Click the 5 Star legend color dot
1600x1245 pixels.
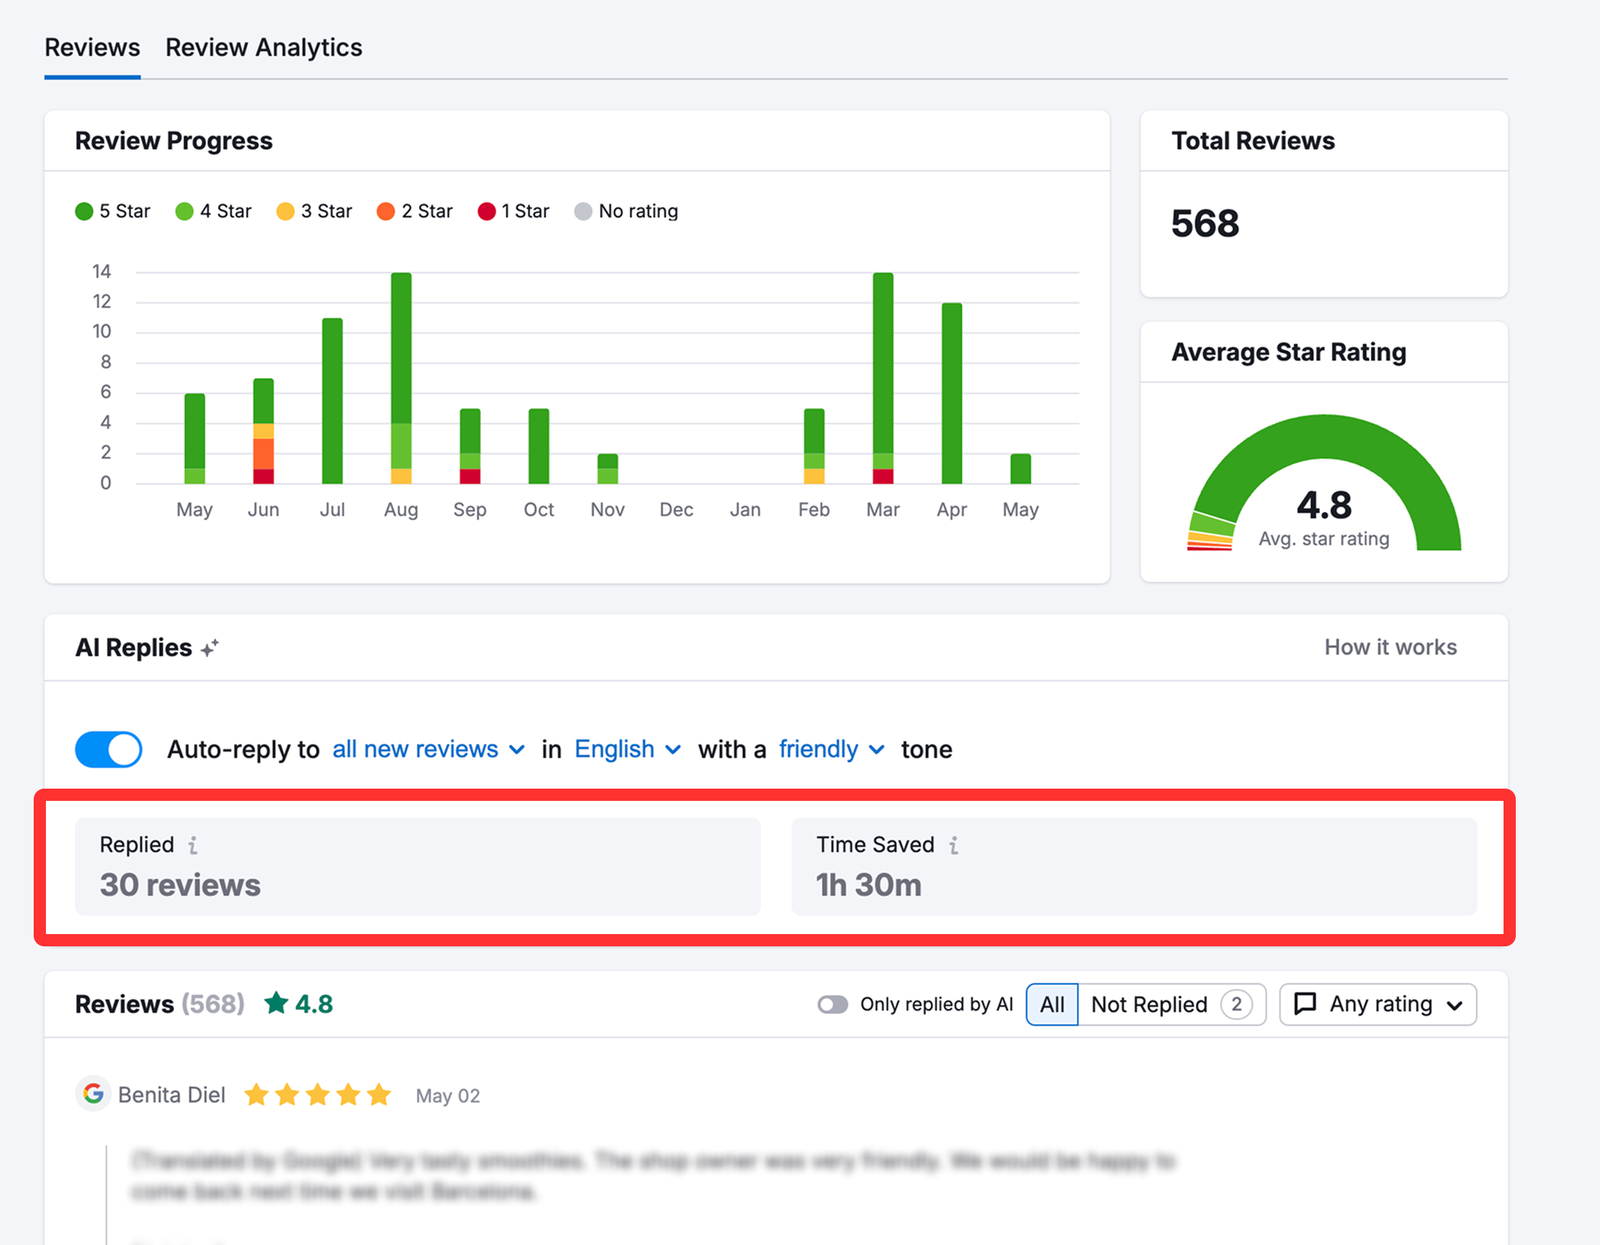pyautogui.click(x=84, y=211)
